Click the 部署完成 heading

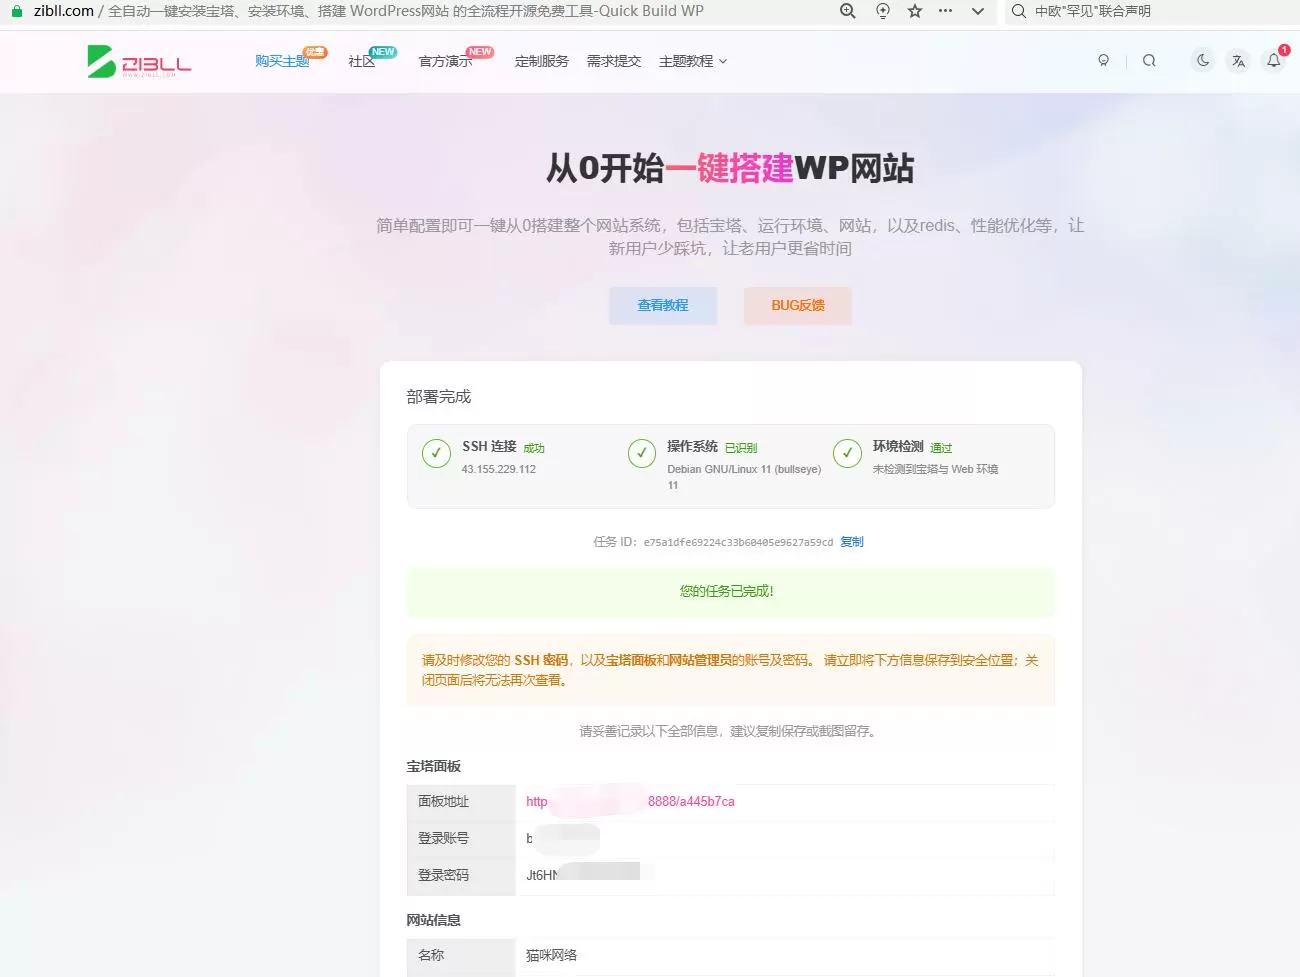coord(438,397)
